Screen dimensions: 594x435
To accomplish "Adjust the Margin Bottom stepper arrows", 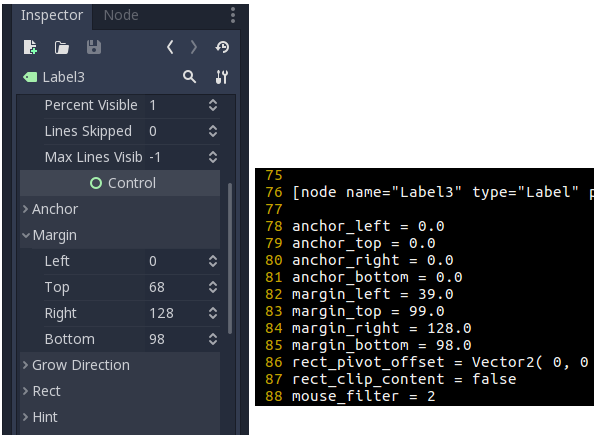I will click(213, 339).
